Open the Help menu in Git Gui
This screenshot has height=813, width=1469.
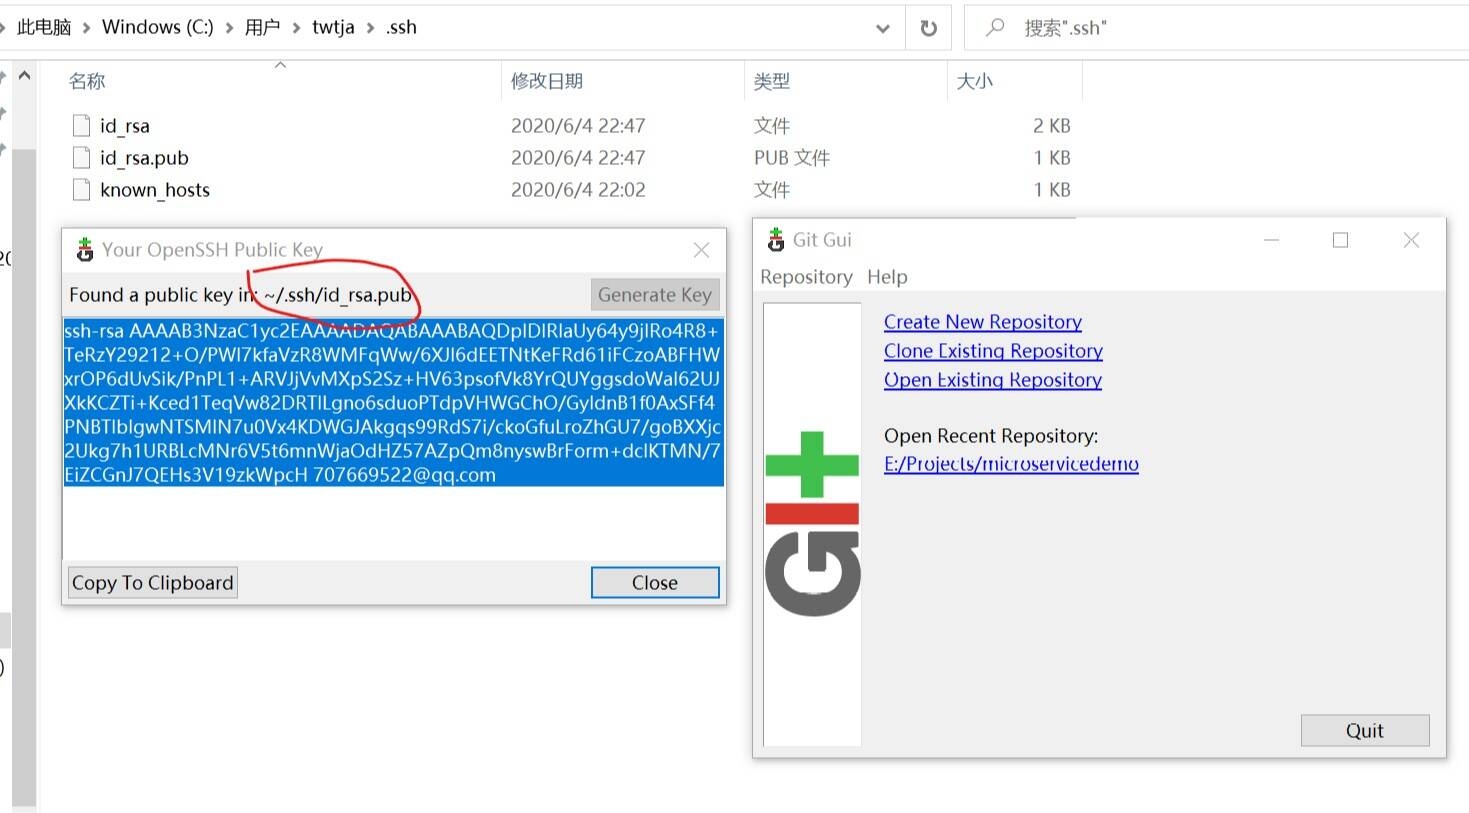coord(887,277)
